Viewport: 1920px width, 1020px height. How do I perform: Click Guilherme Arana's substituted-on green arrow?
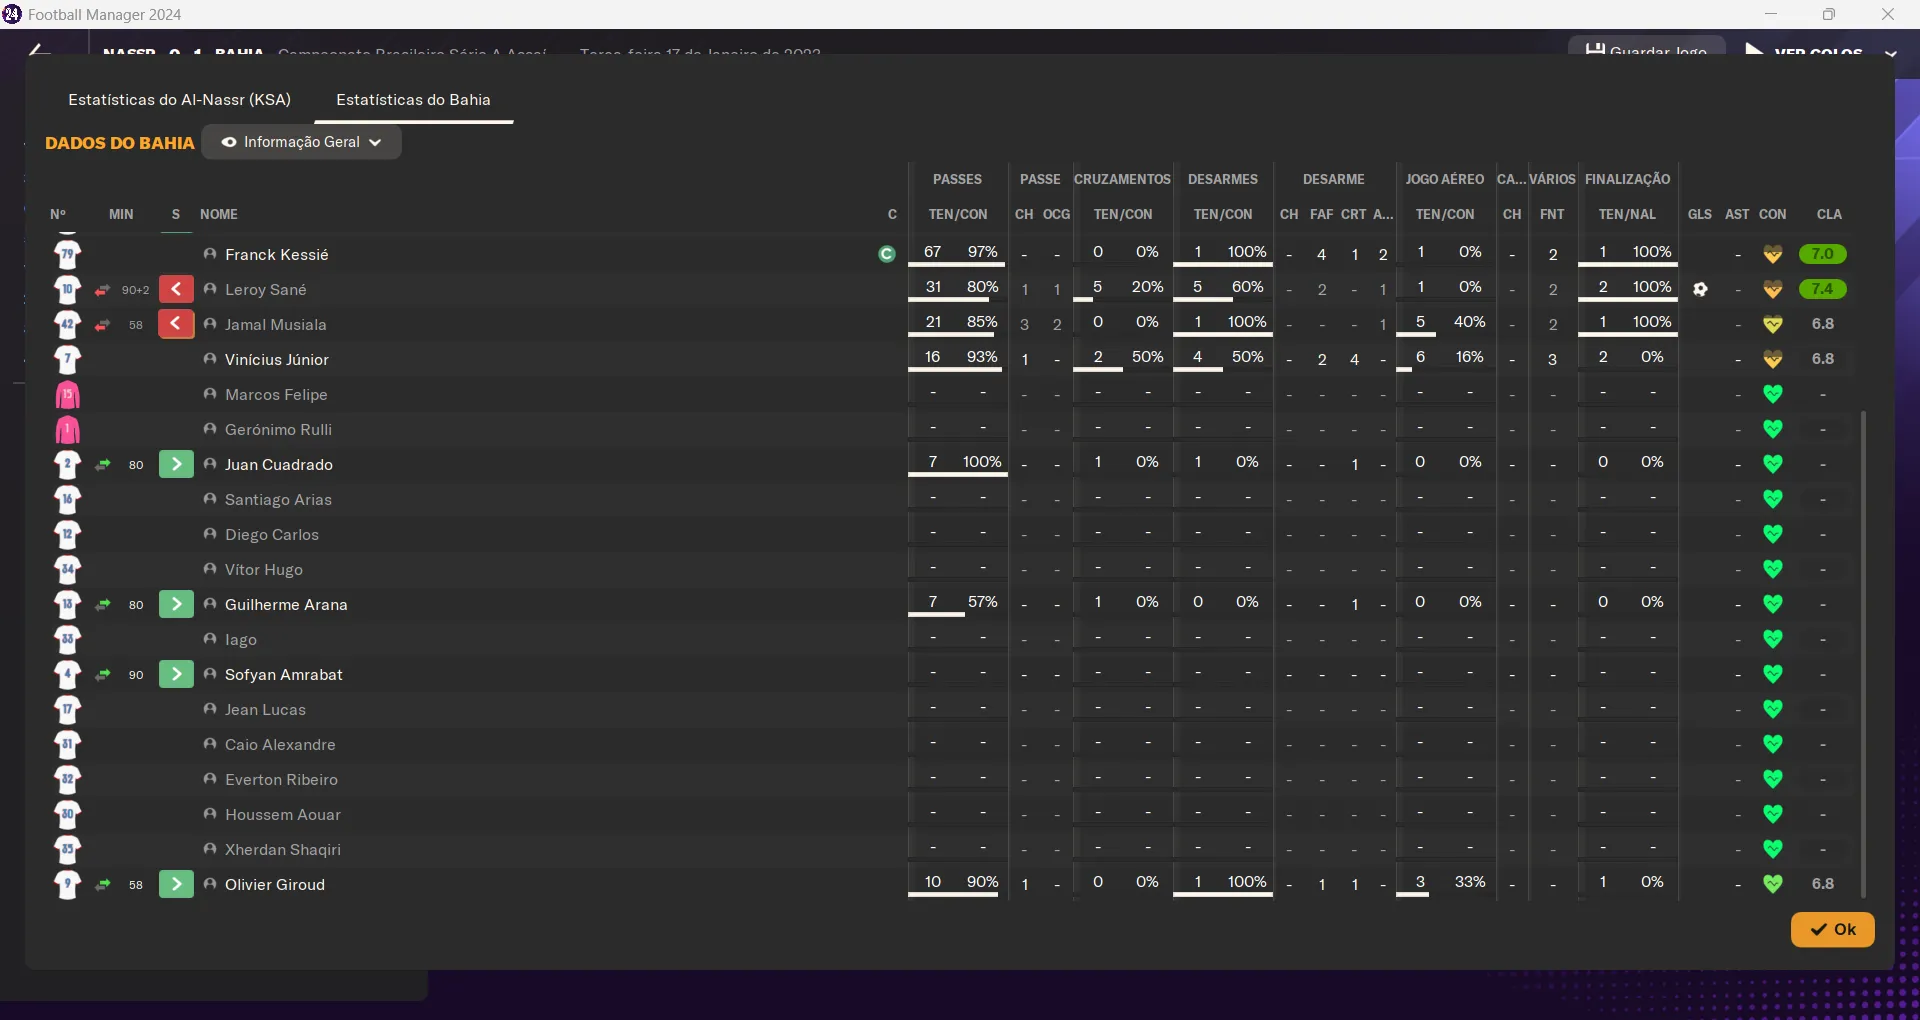click(x=176, y=604)
